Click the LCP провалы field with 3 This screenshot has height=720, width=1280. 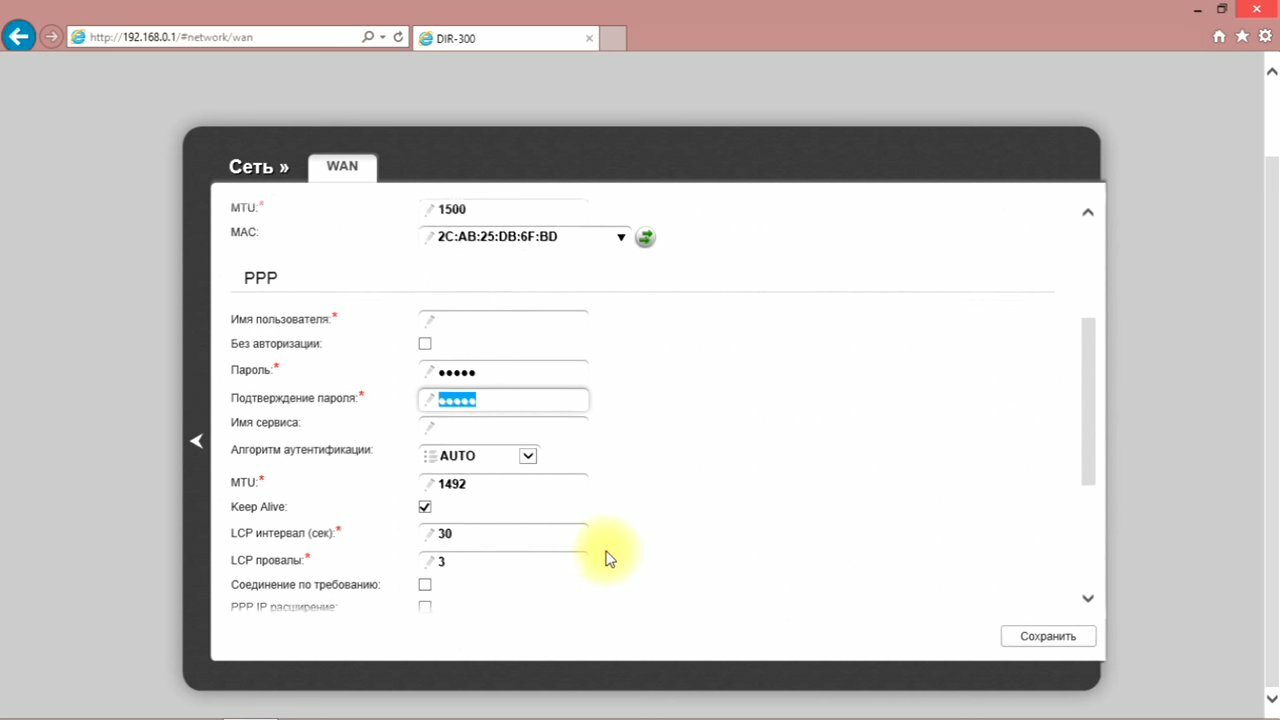point(503,561)
